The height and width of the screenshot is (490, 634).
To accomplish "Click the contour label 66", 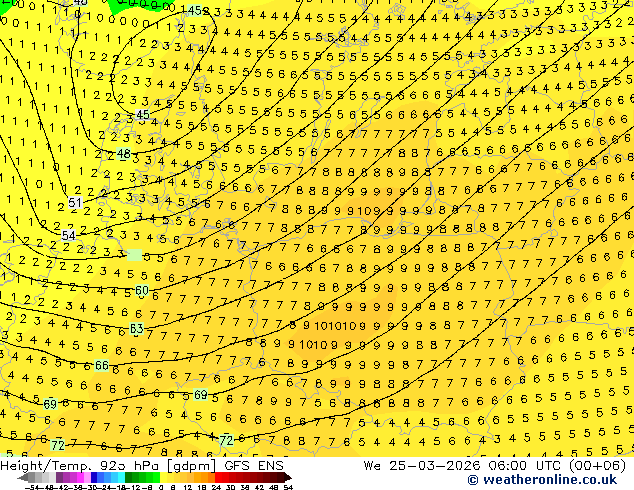I will click(x=101, y=365).
